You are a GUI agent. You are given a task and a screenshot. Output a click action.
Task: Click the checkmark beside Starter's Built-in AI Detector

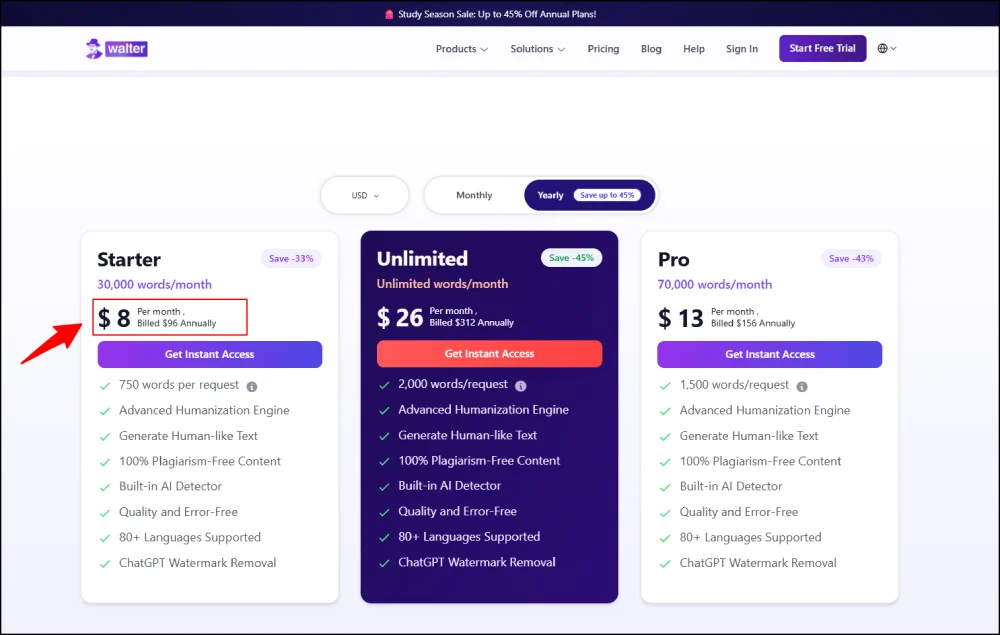click(x=104, y=486)
